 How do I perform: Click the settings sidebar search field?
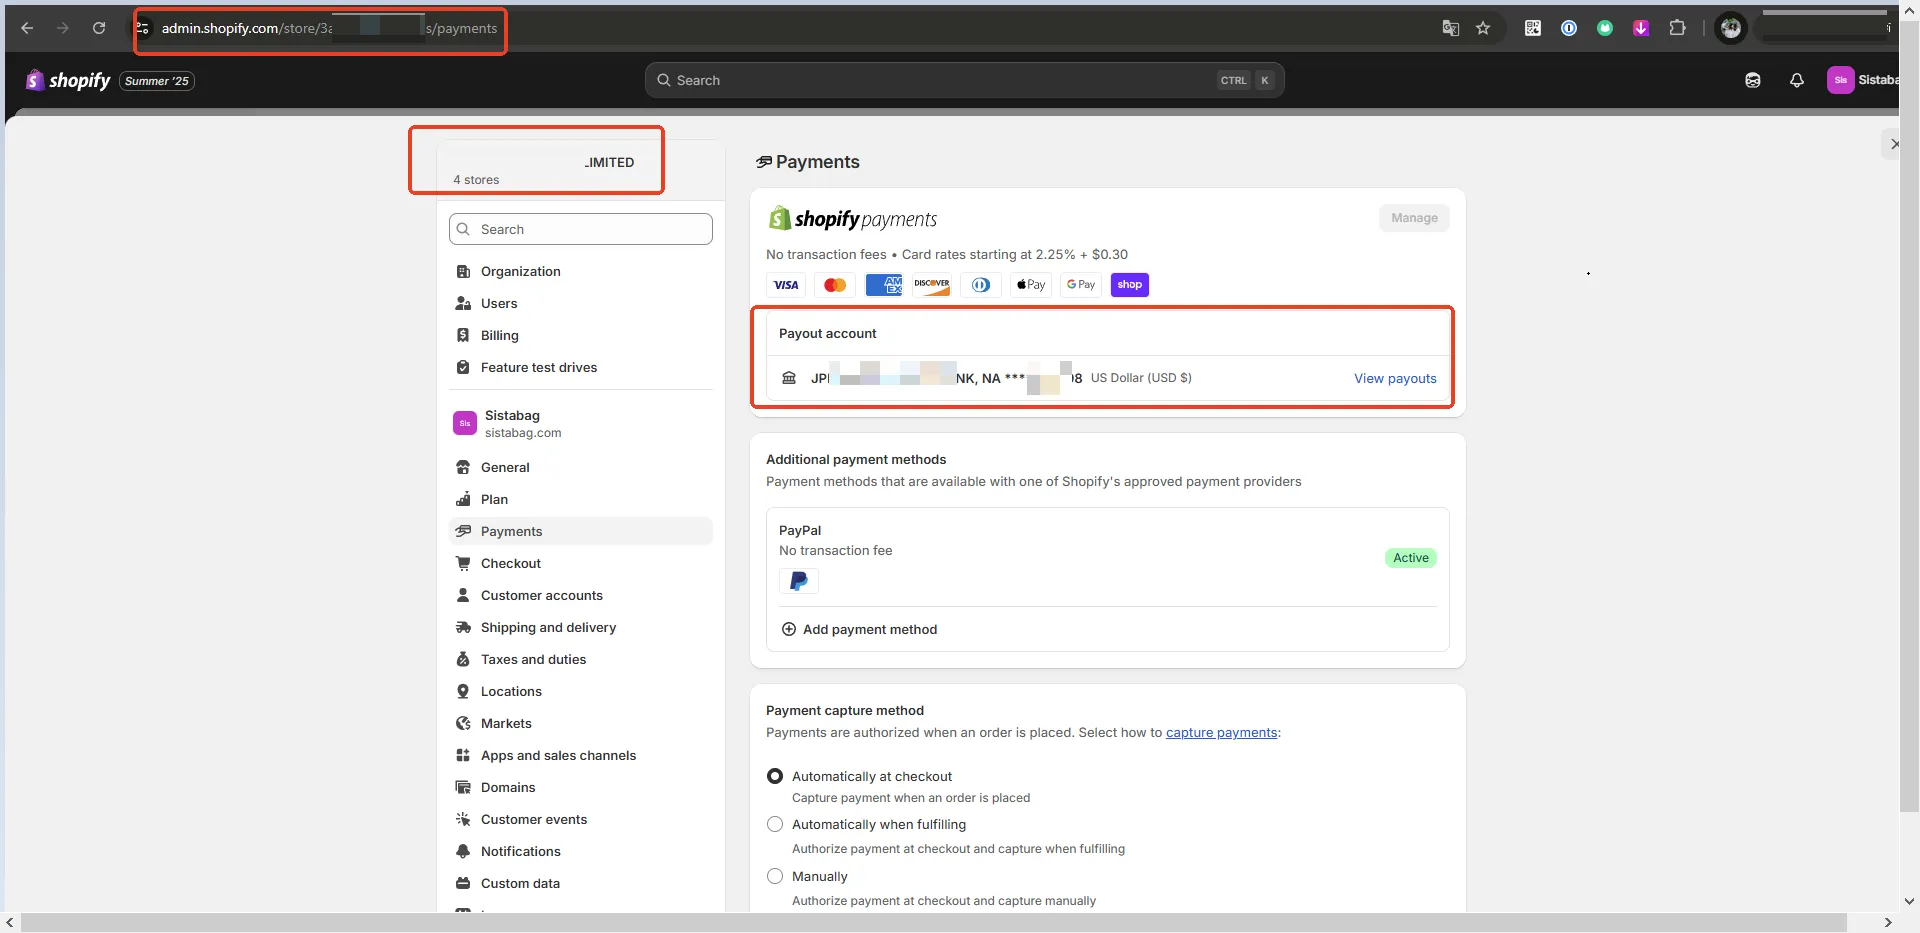[x=581, y=229]
